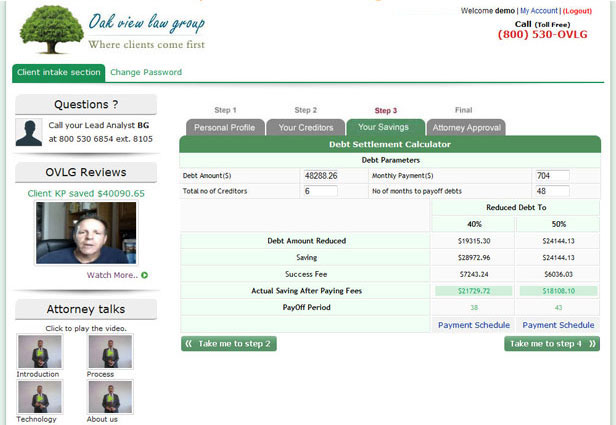Open Payment Schedule for 50% reduction
This screenshot has height=425, width=616.
(558, 325)
